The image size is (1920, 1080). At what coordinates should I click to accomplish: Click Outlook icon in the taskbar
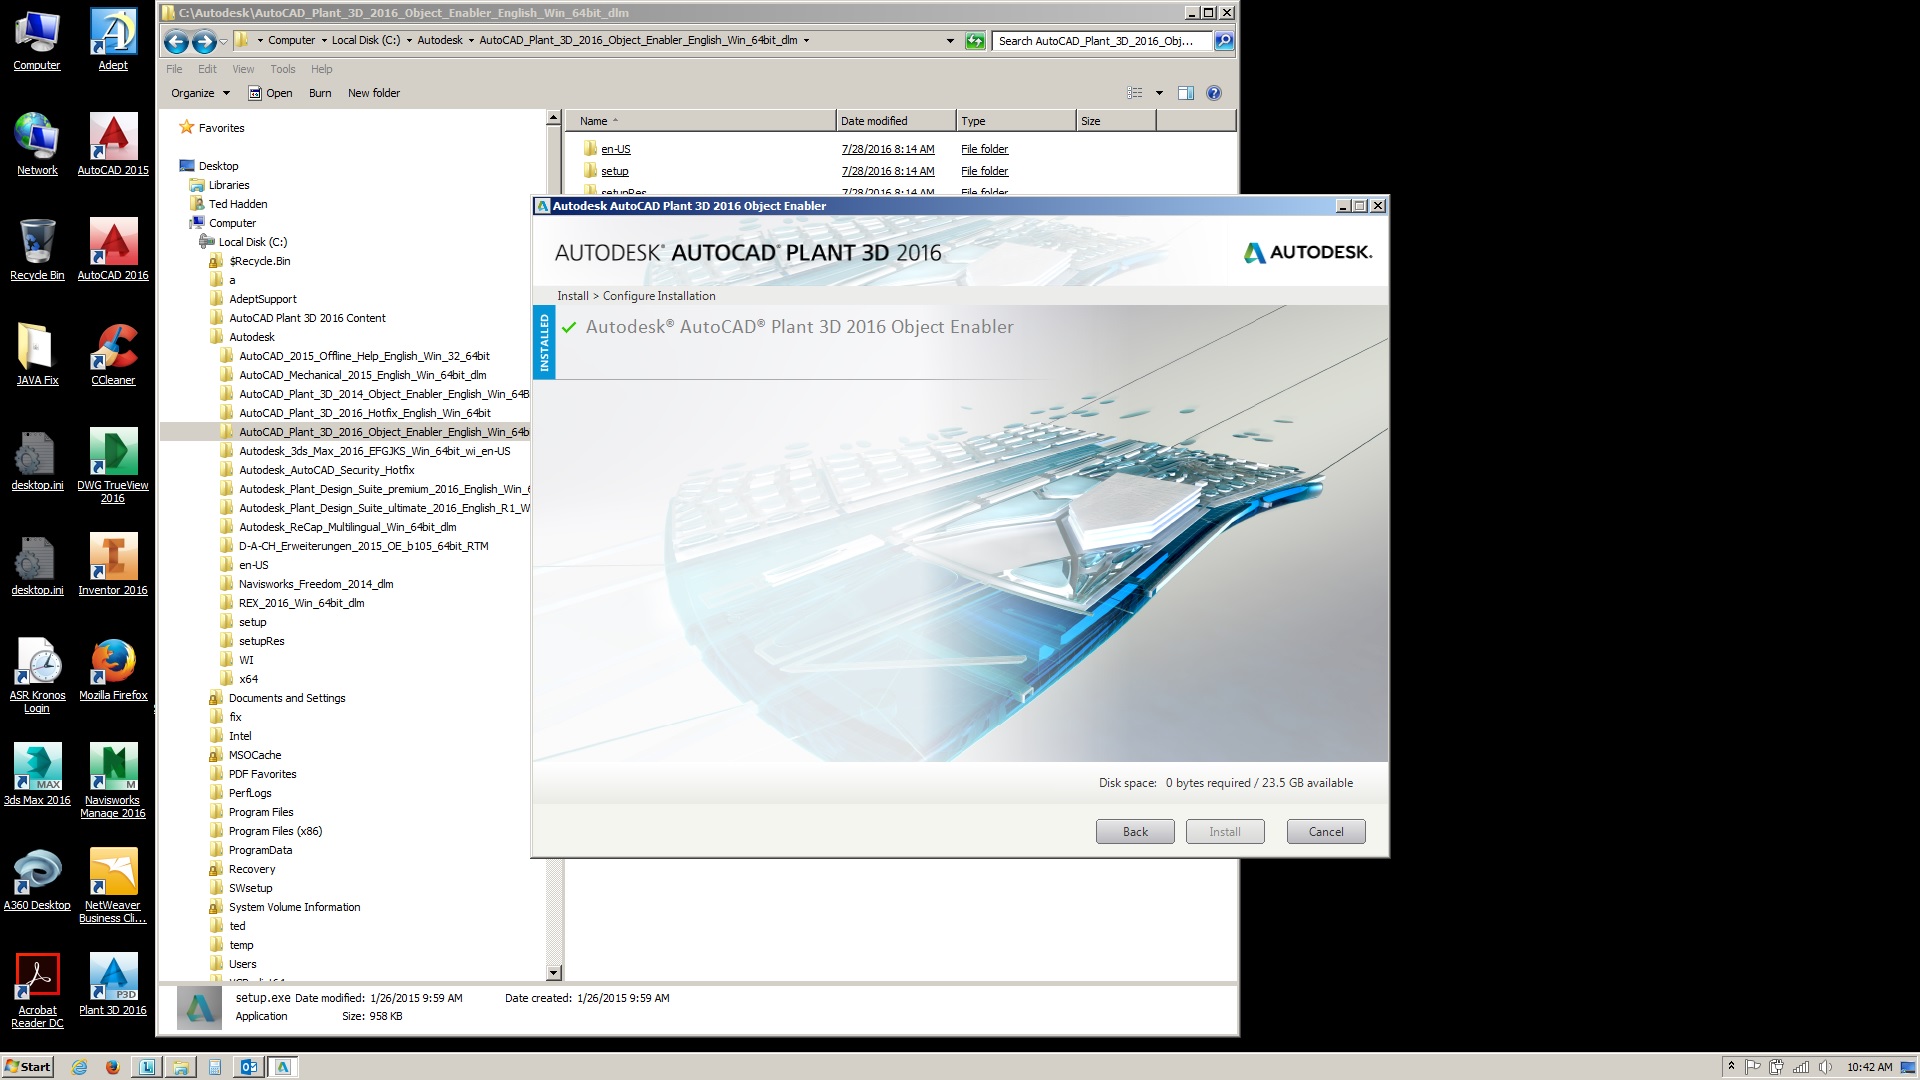click(x=248, y=1067)
